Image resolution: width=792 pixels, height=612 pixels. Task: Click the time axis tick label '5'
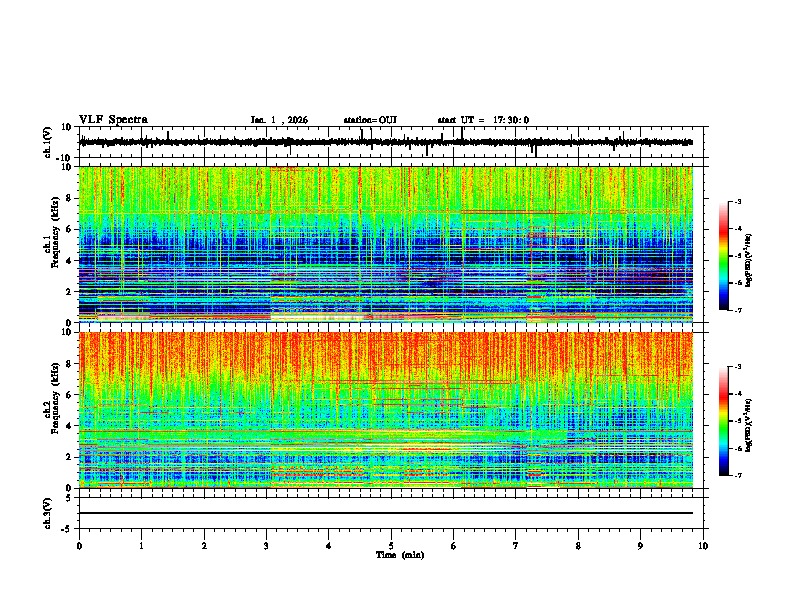pyautogui.click(x=391, y=546)
